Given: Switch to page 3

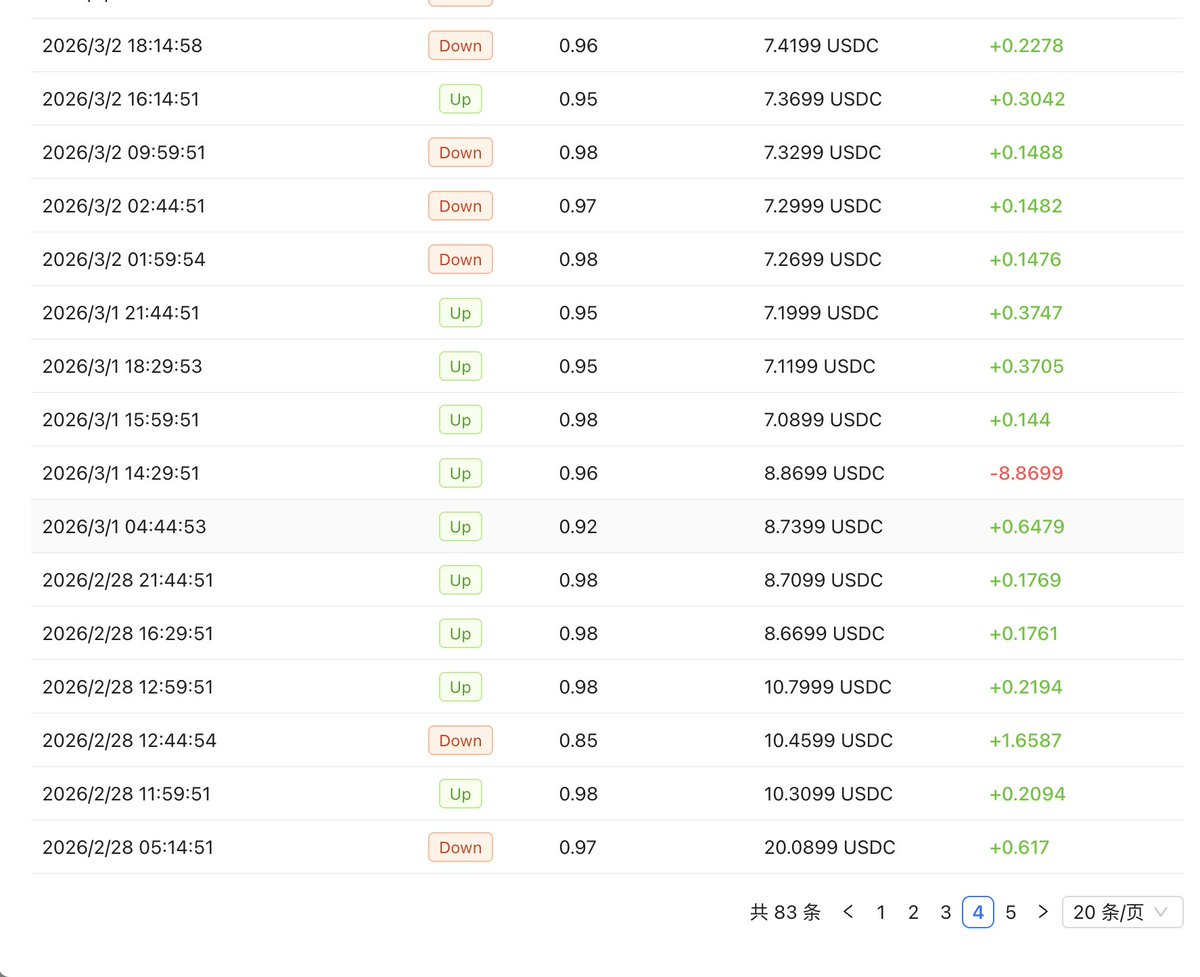Looking at the screenshot, I should (x=946, y=912).
